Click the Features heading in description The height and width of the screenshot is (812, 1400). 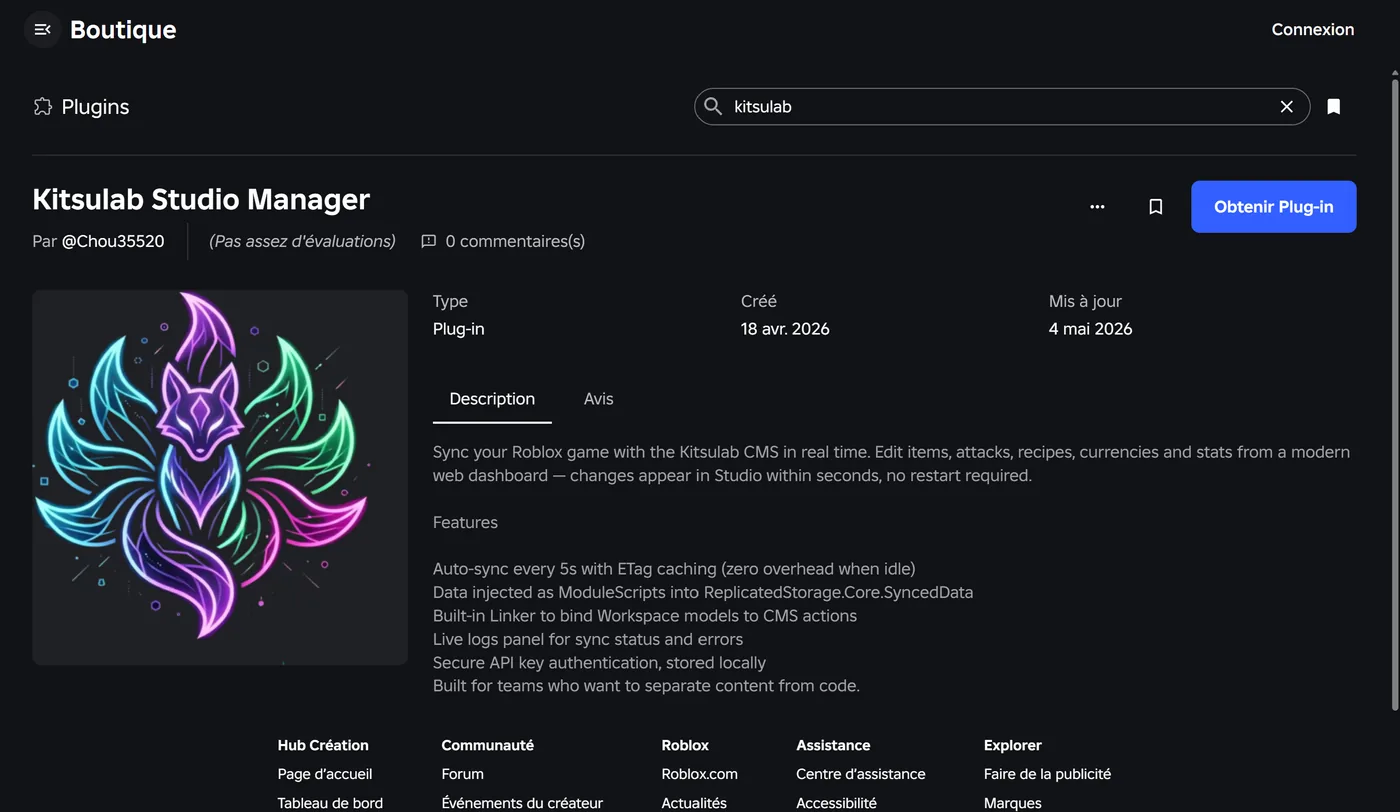point(465,522)
